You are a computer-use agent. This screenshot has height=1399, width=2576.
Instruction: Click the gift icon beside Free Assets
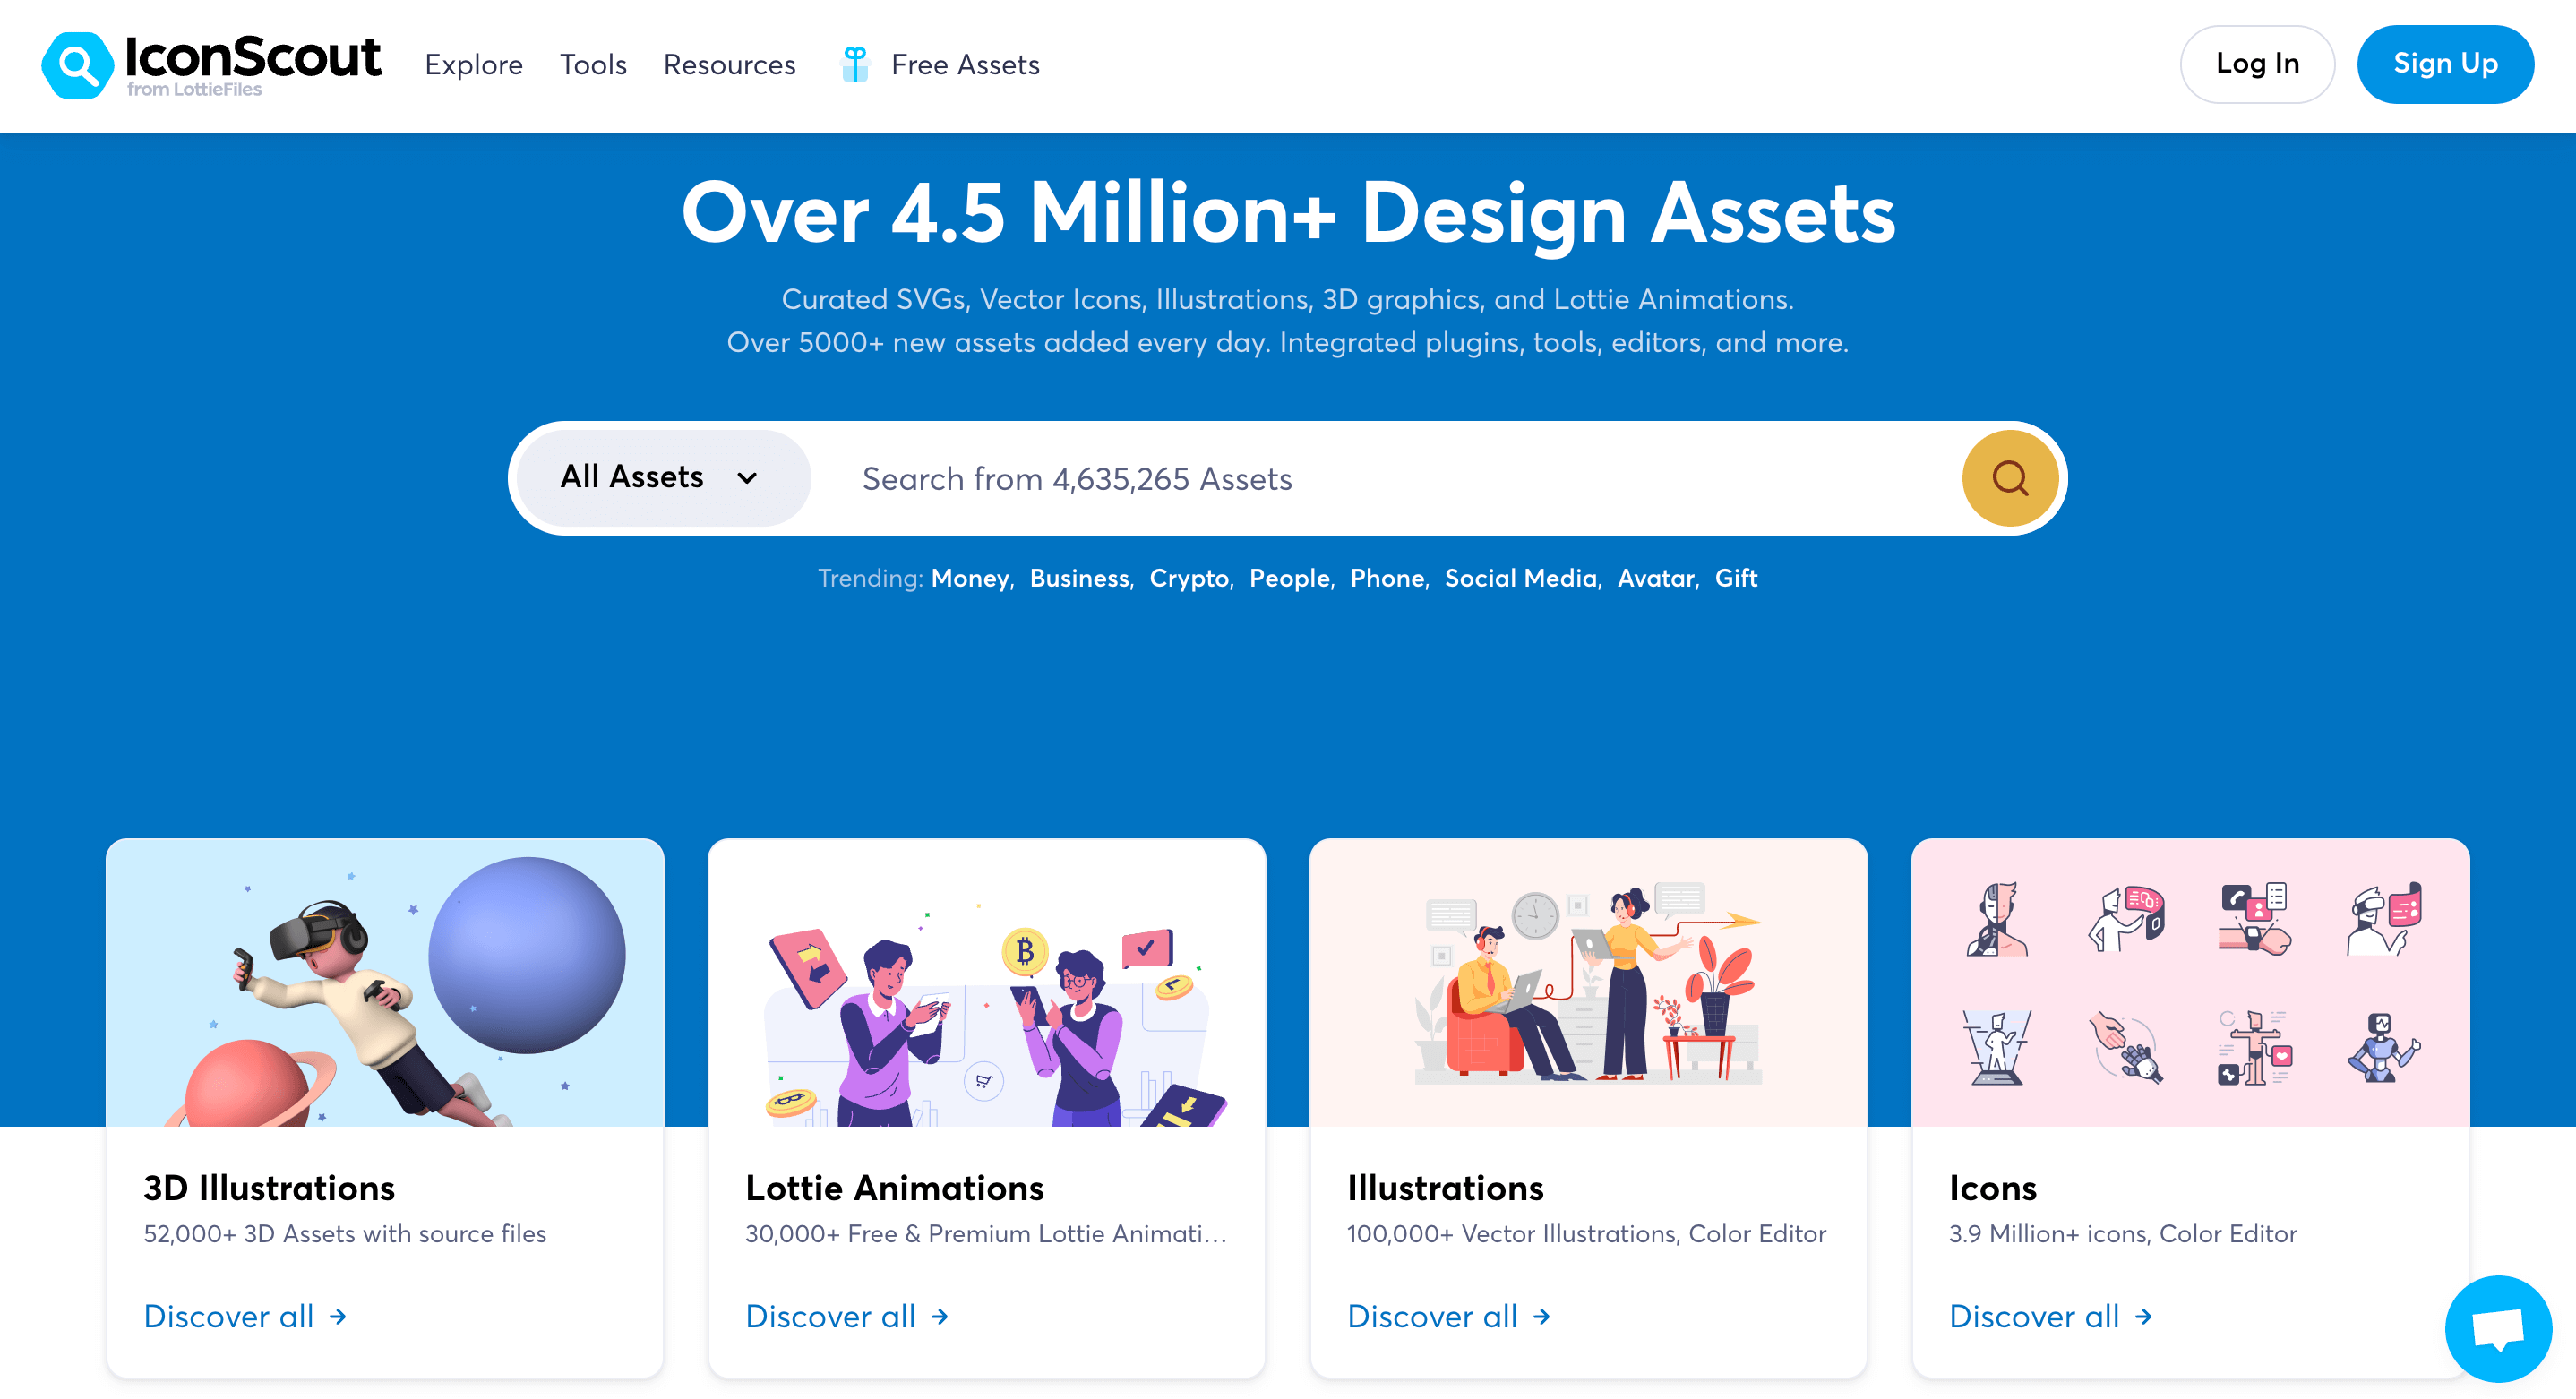click(855, 64)
